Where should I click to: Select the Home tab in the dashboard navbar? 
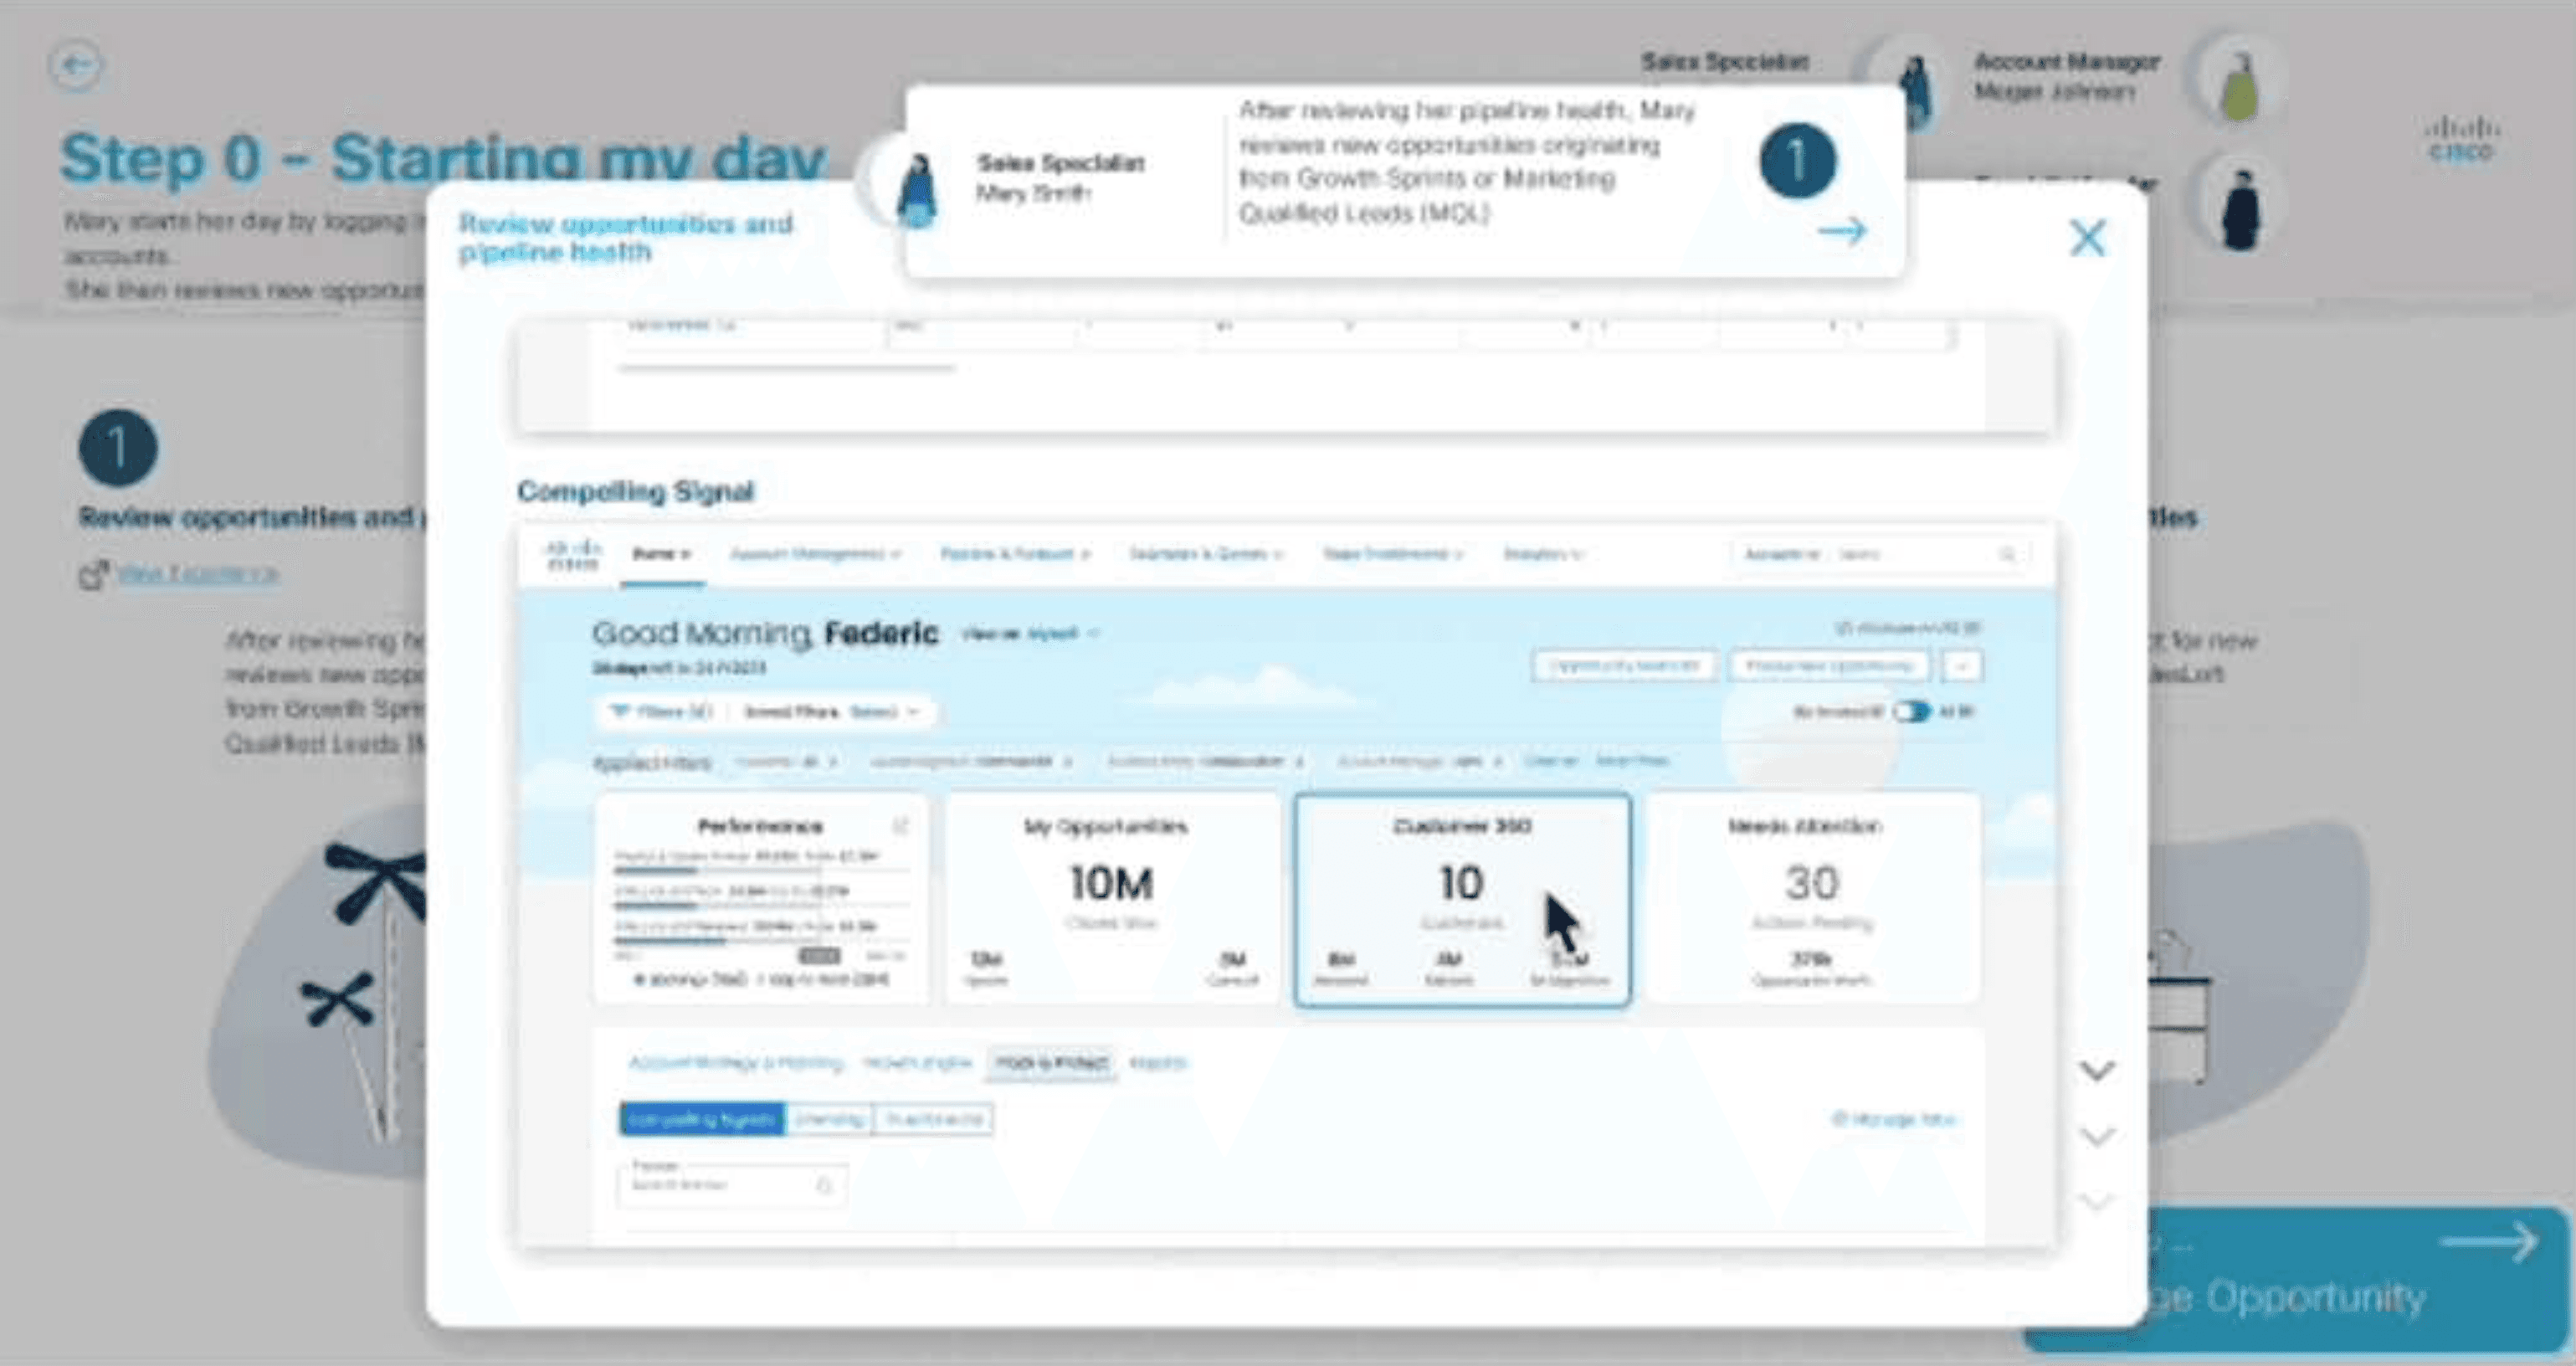(662, 554)
